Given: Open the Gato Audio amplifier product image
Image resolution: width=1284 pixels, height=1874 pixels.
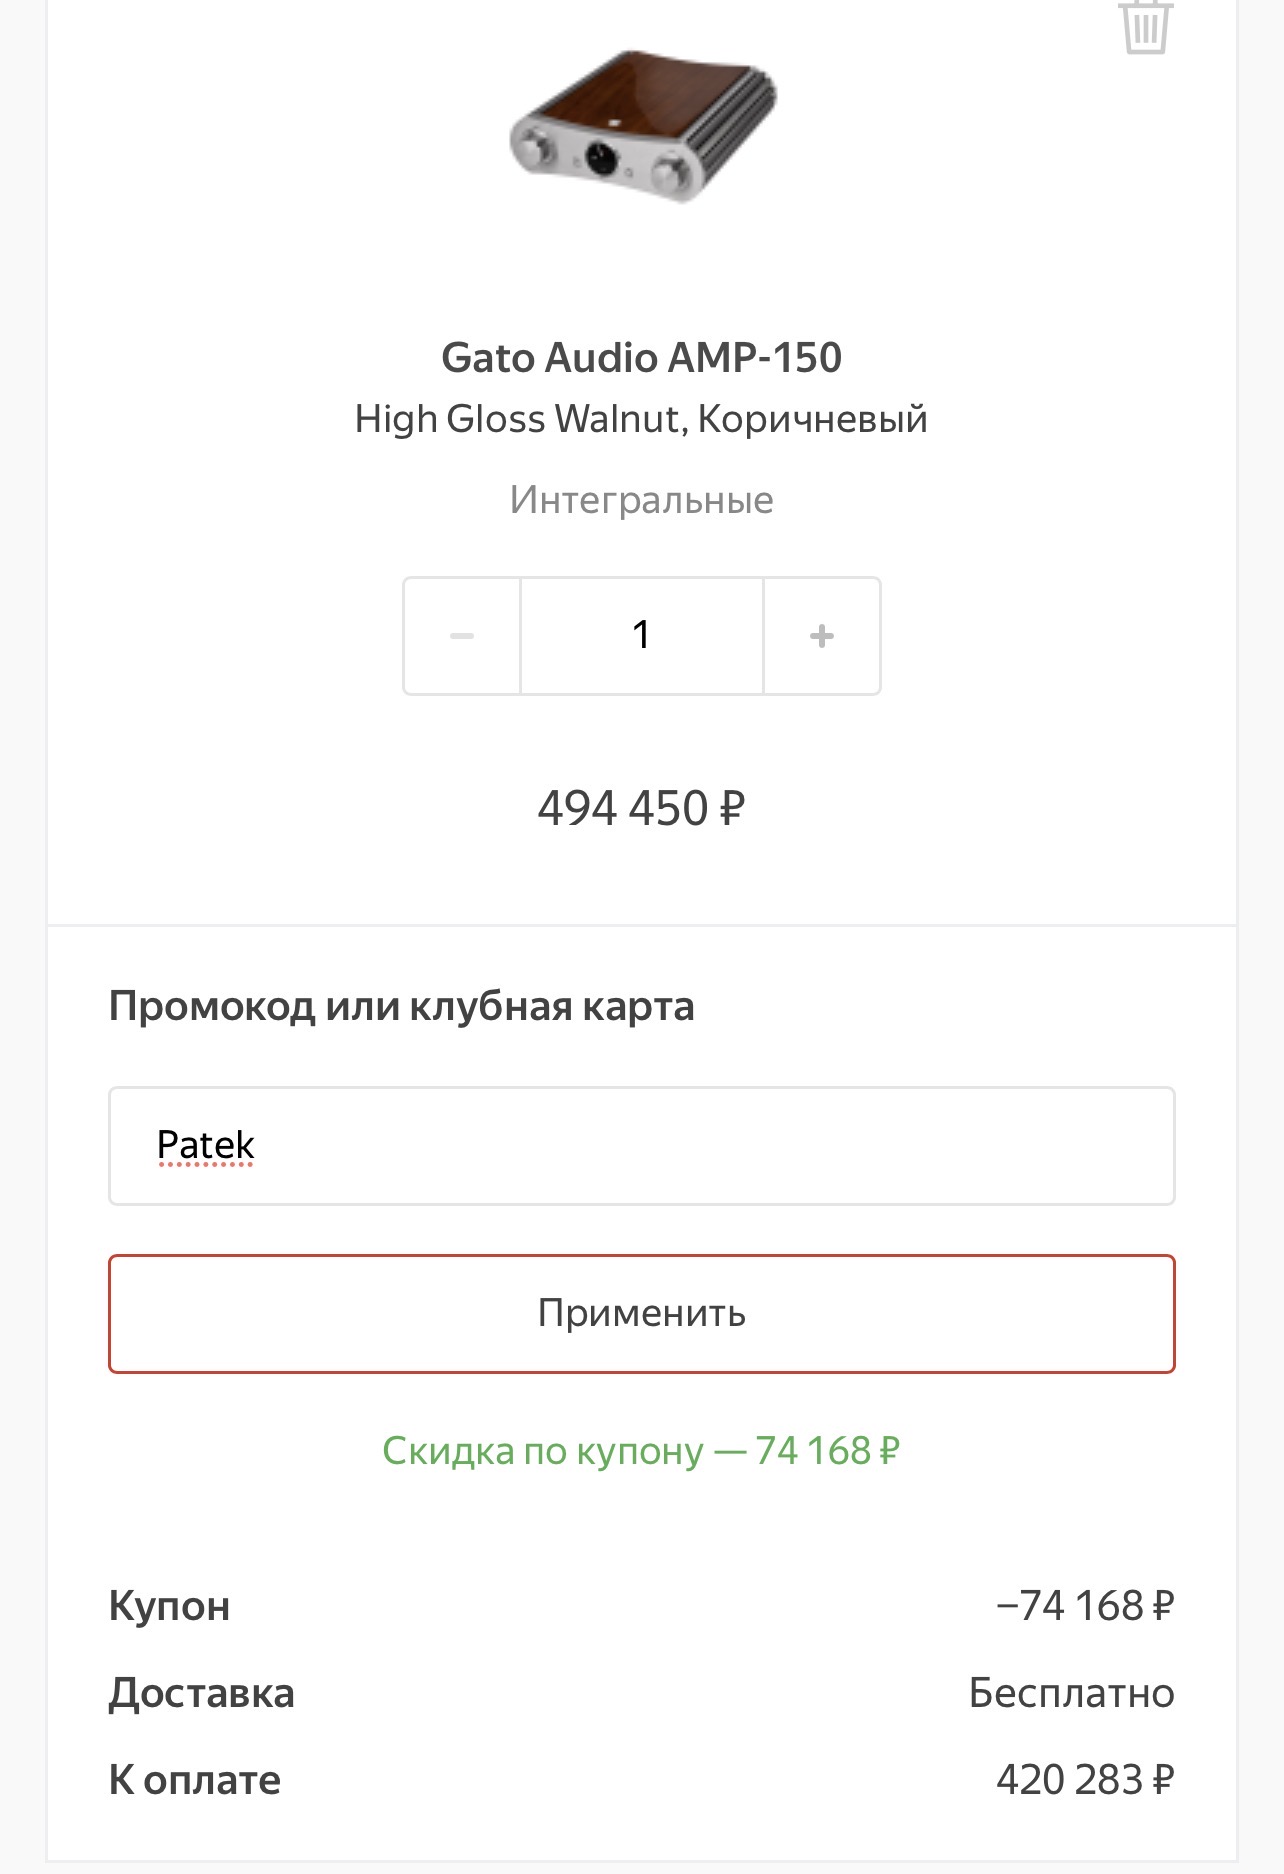Looking at the screenshot, I should click(x=642, y=126).
